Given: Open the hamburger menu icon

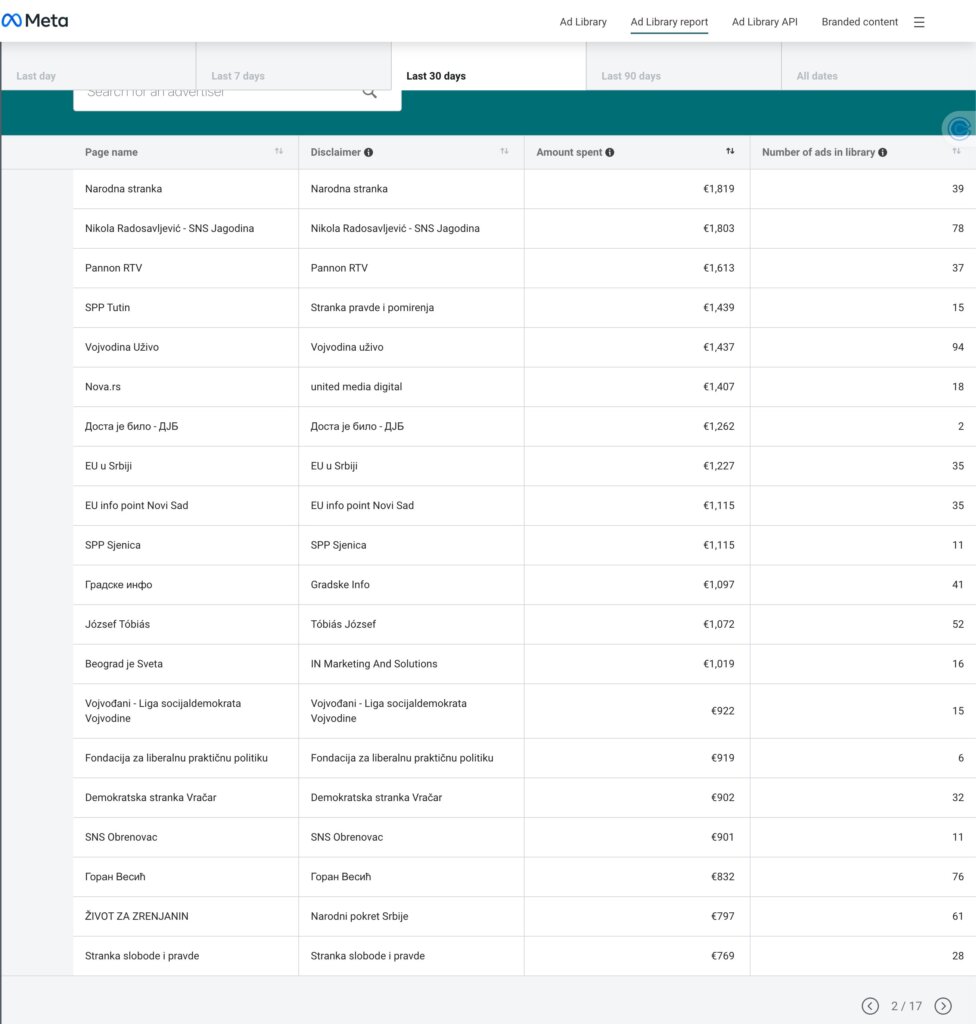Looking at the screenshot, I should [919, 22].
